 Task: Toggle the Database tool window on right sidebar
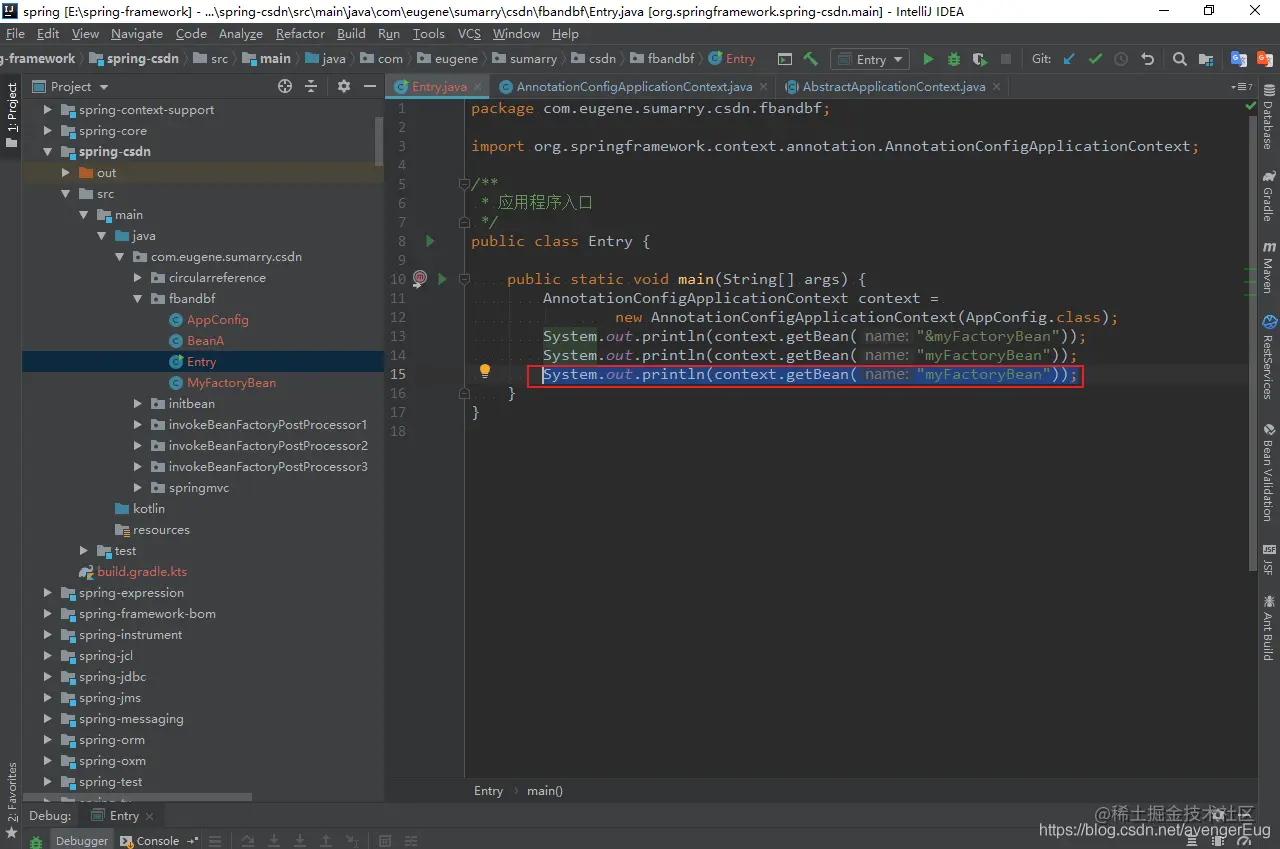[x=1268, y=117]
